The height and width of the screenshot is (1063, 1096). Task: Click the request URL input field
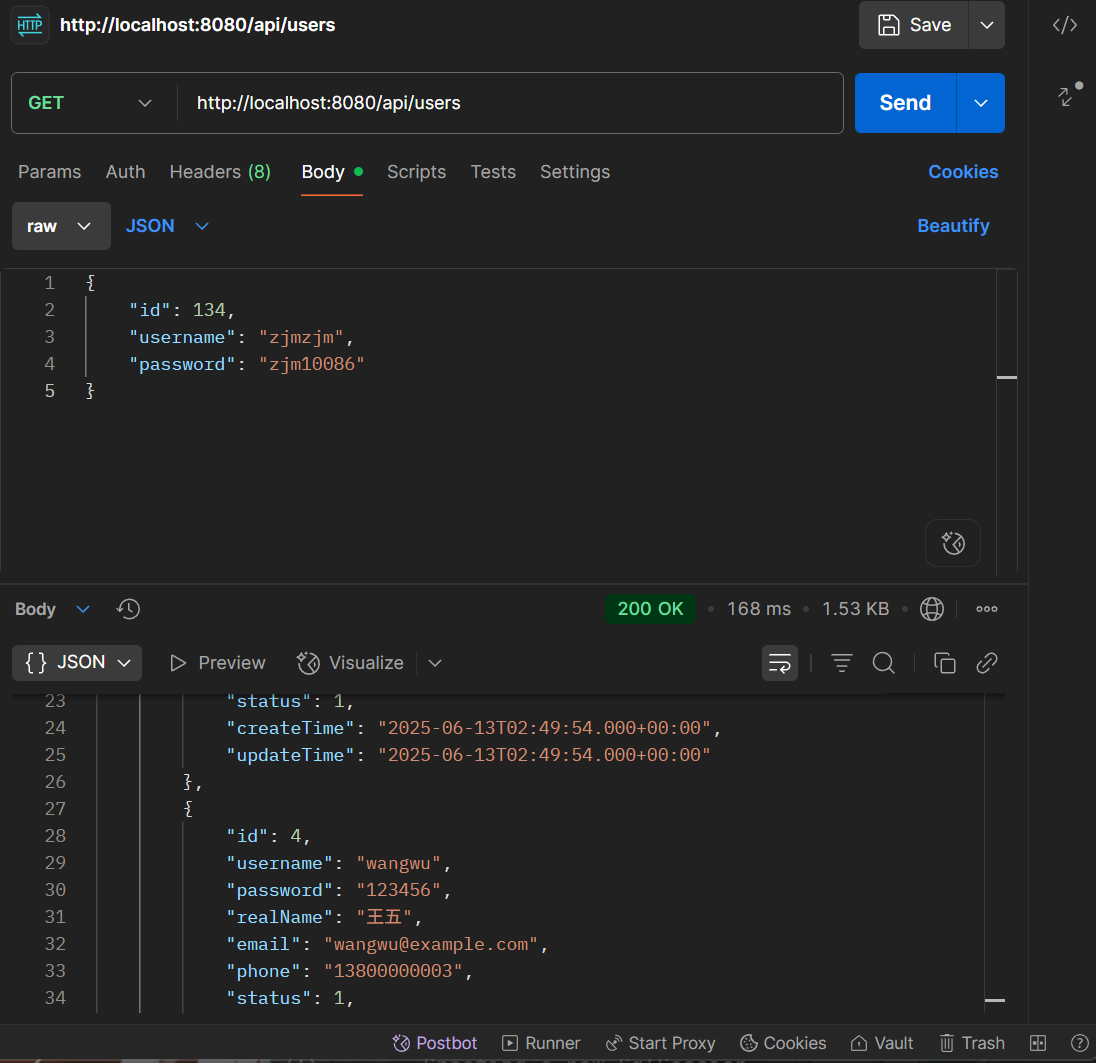pyautogui.click(x=510, y=103)
